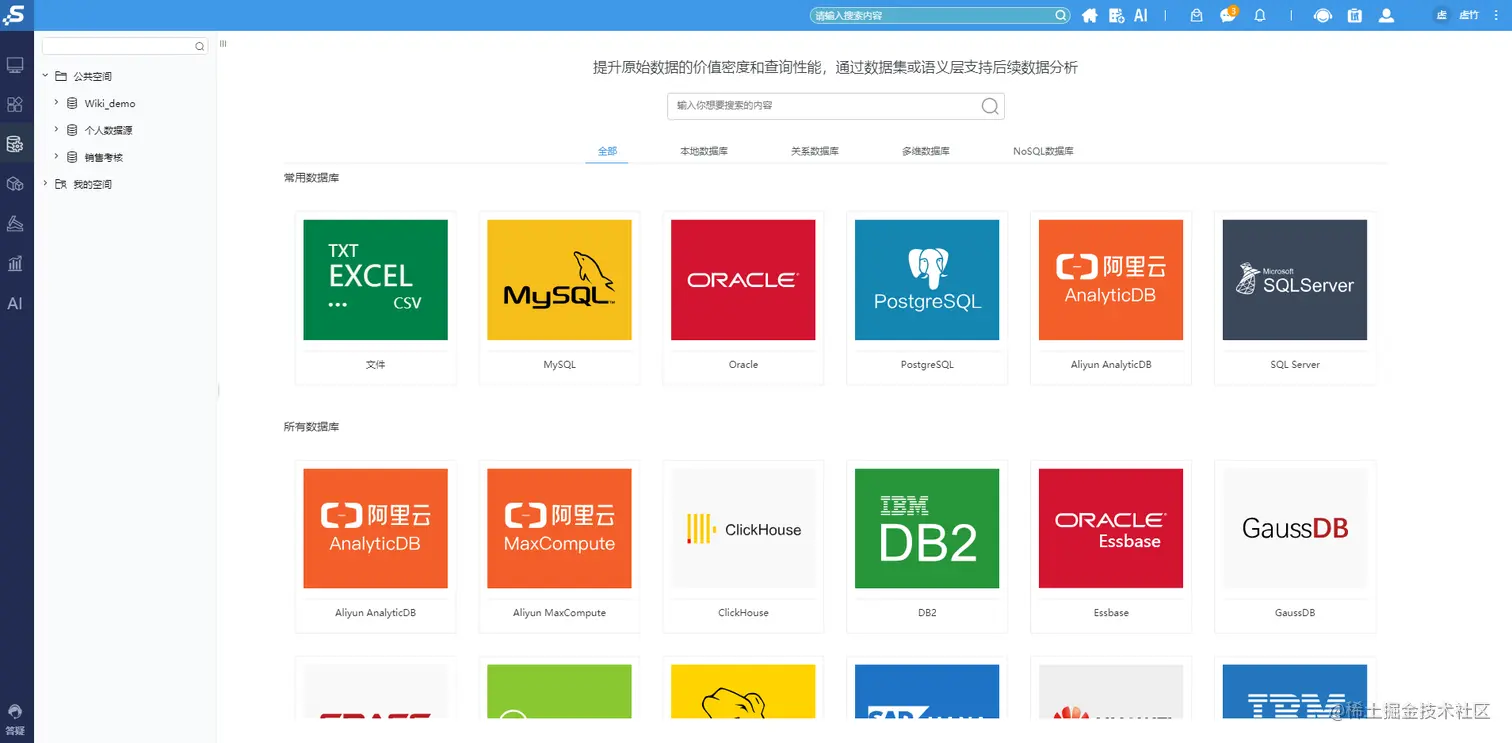
Task: Click the customer support headset icon
Action: pyautogui.click(x=1322, y=15)
